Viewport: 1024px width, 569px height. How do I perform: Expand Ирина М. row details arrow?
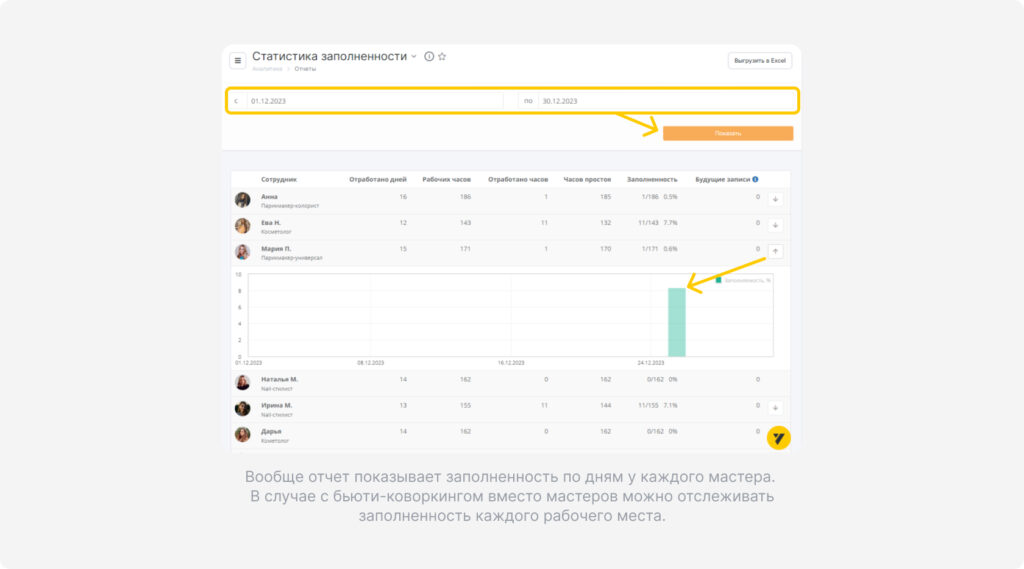pyautogui.click(x=775, y=408)
